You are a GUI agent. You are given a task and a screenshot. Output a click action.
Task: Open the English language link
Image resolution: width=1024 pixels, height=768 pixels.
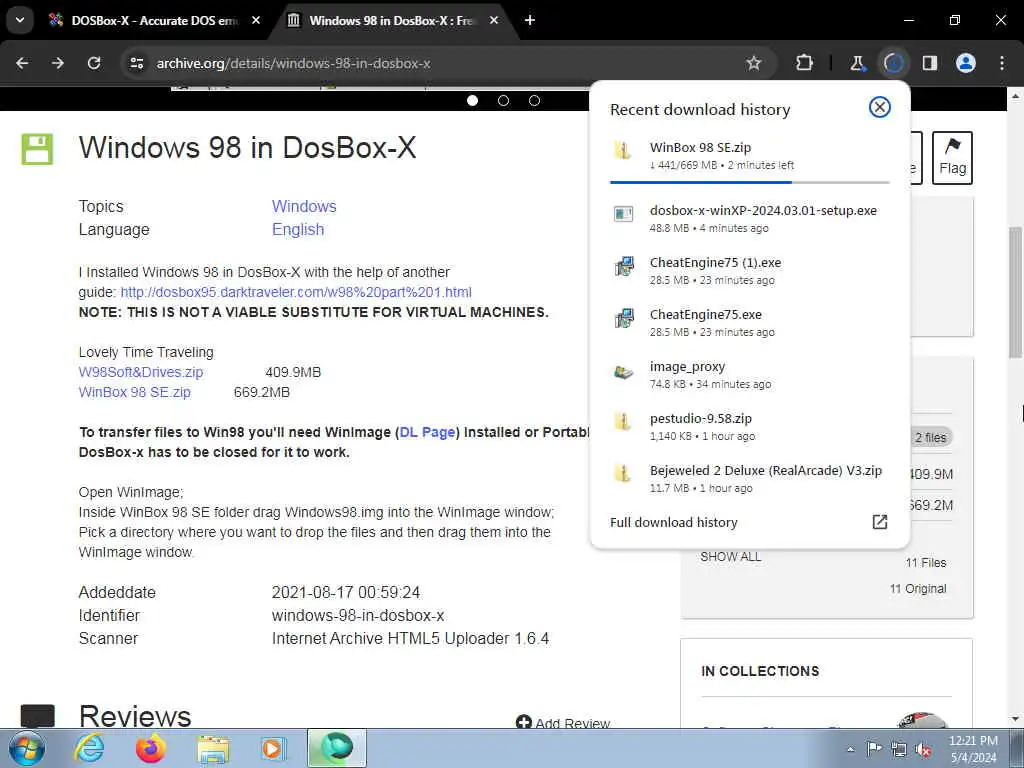298,230
